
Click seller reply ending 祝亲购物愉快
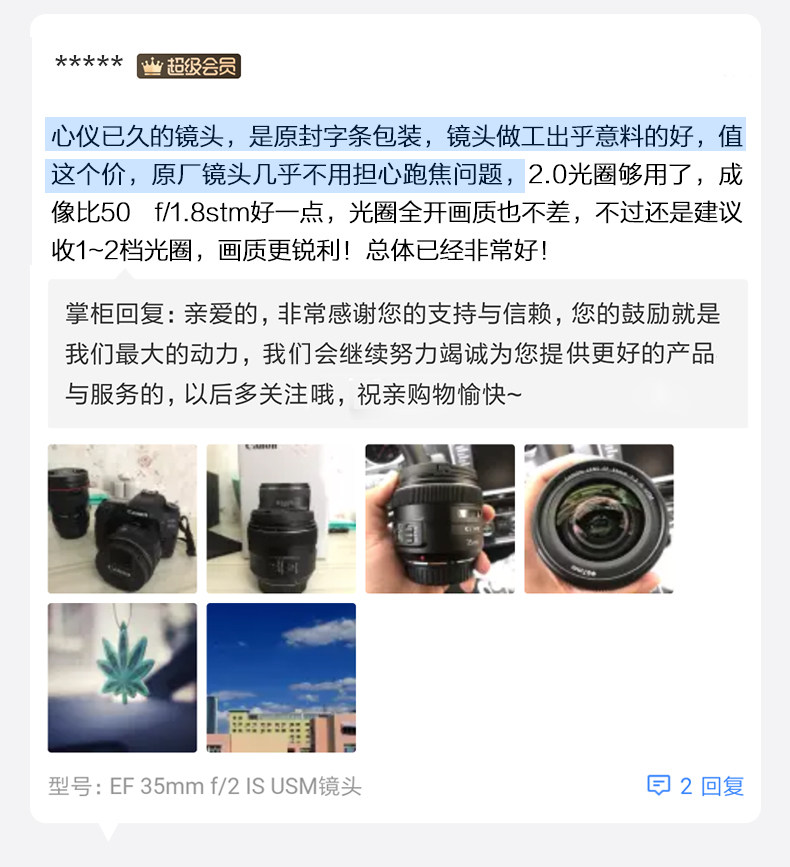pos(439,395)
